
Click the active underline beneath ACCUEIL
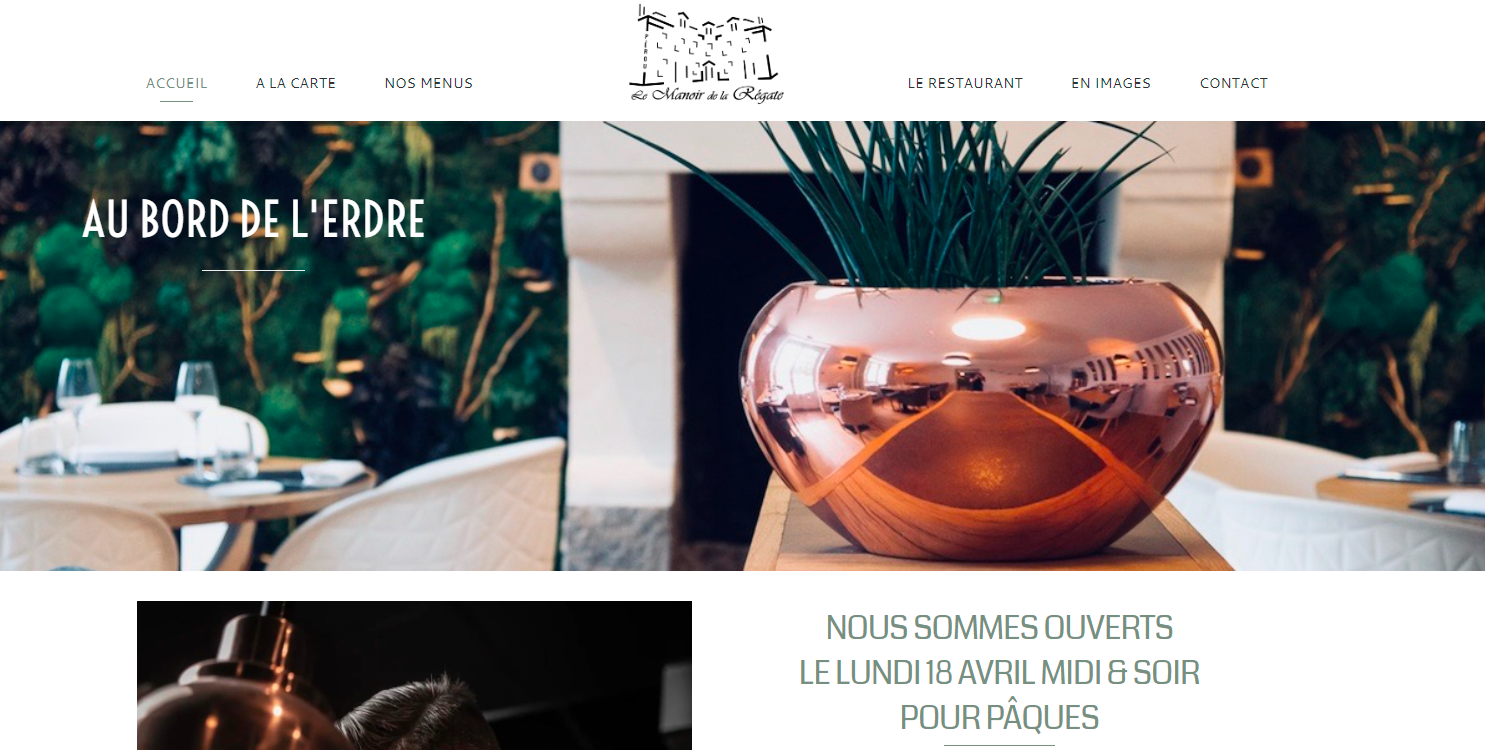[x=177, y=101]
